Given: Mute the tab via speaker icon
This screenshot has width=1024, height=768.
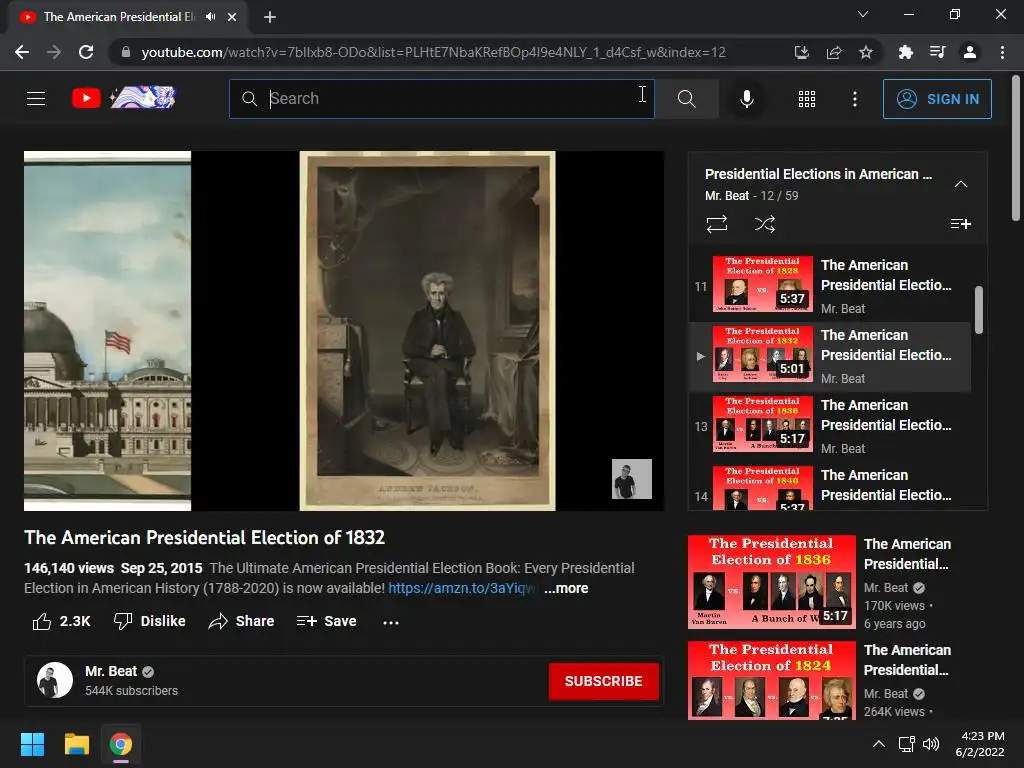Looking at the screenshot, I should point(210,17).
